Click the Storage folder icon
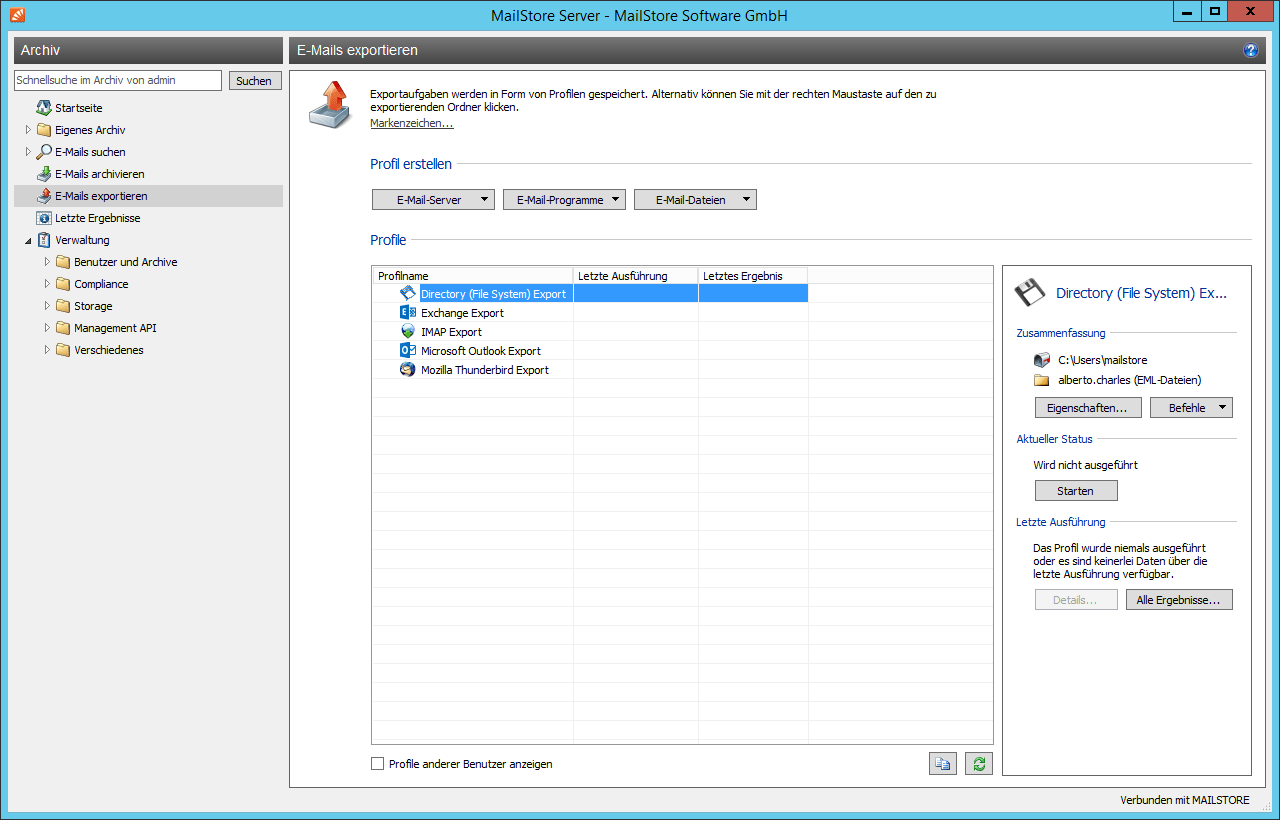Image resolution: width=1280 pixels, height=820 pixels. (x=63, y=306)
